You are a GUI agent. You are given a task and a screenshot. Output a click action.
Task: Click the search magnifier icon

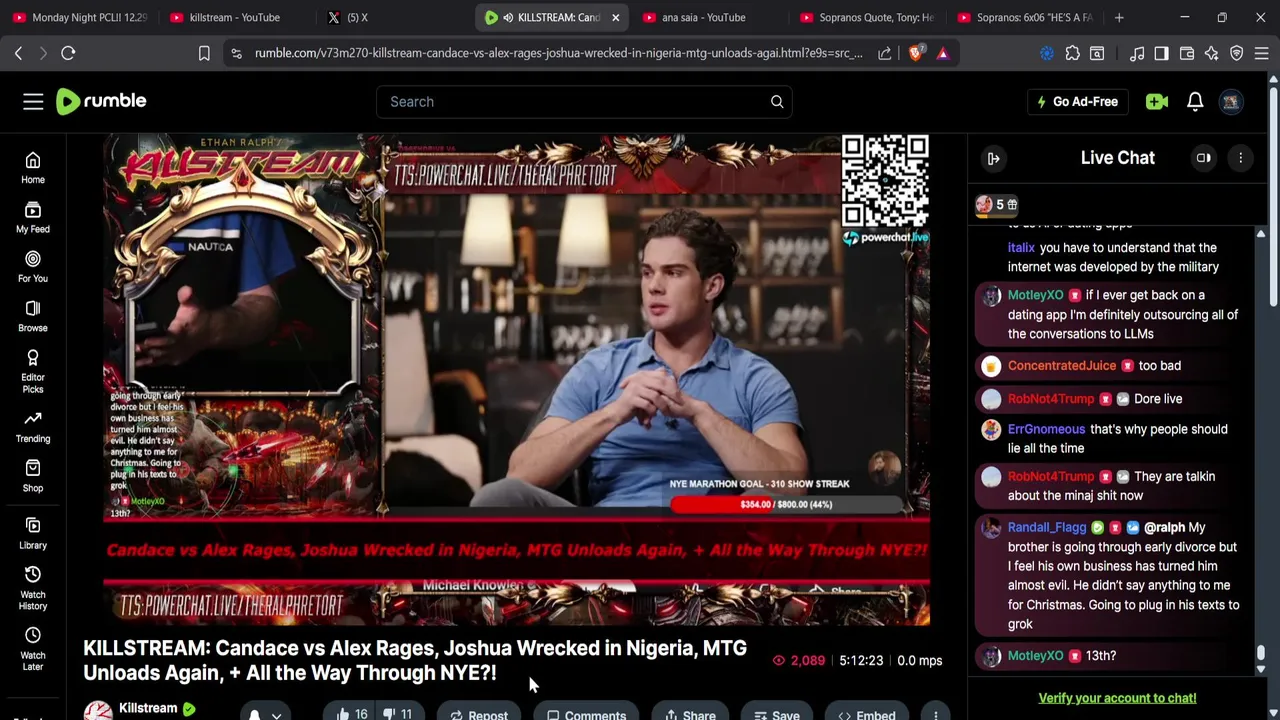click(x=777, y=101)
